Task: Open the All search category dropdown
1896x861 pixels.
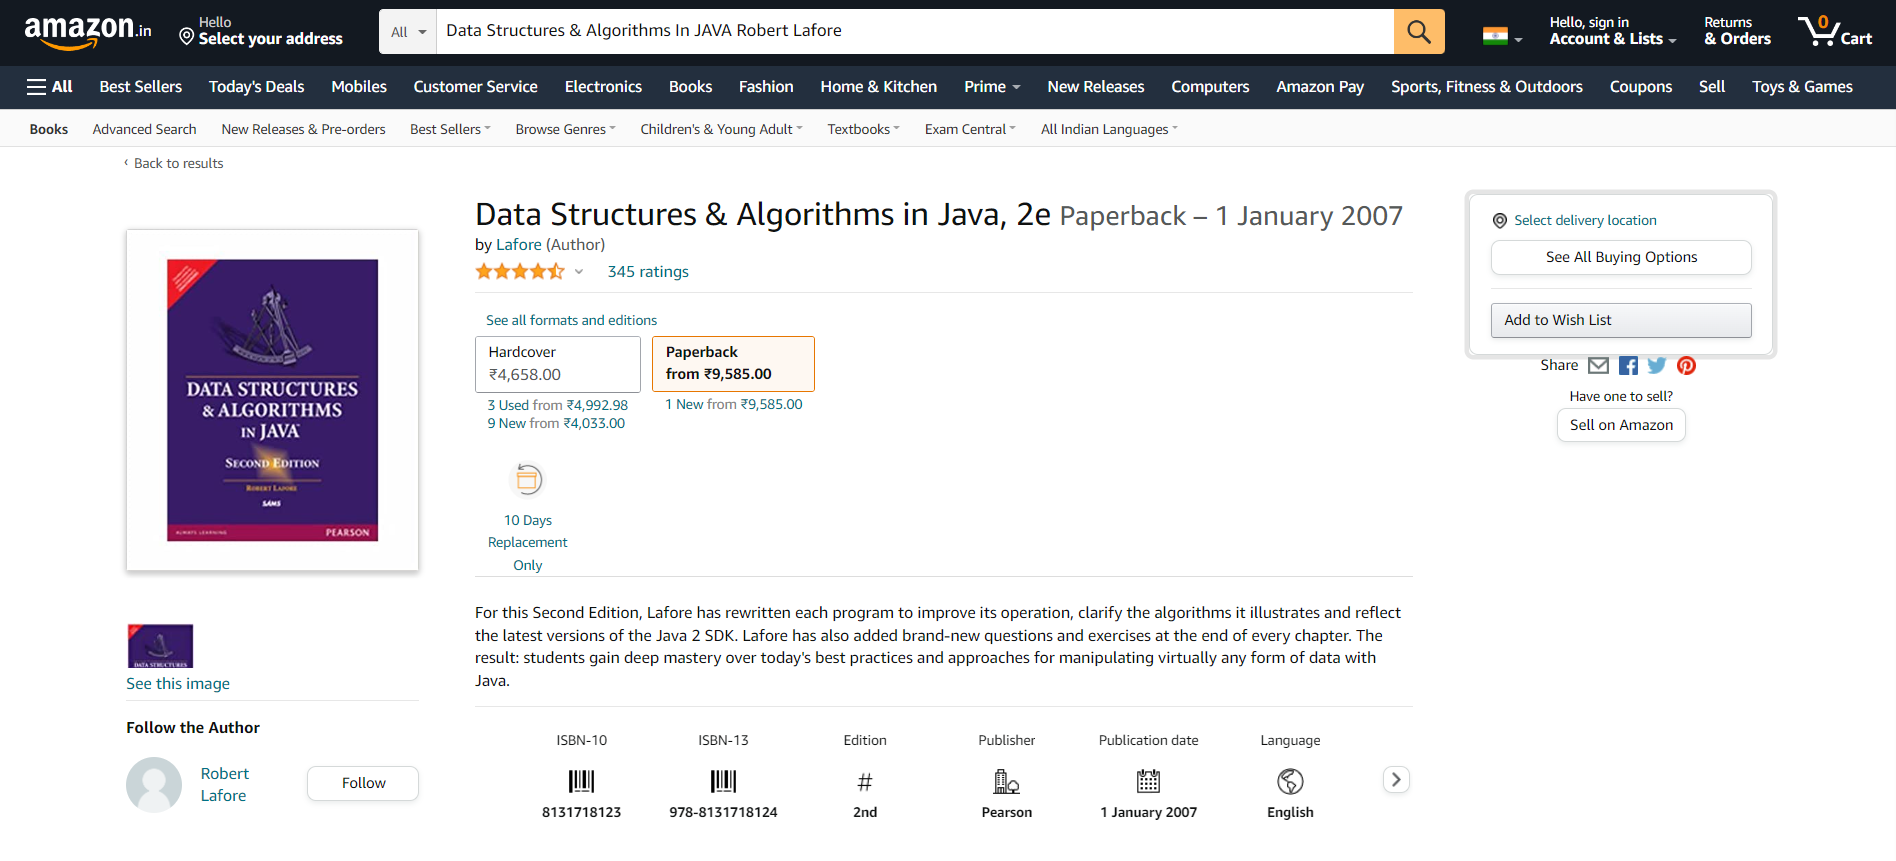Action: coord(408,32)
